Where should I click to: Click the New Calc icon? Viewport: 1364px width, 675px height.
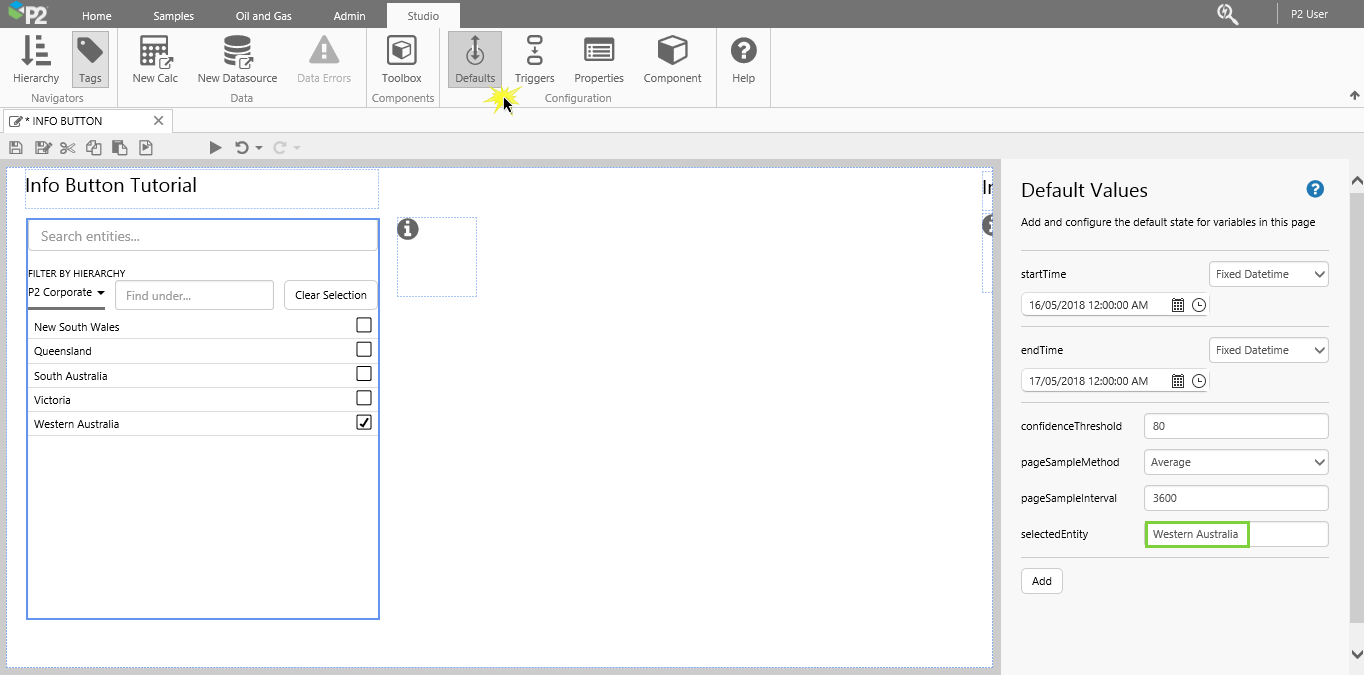(x=155, y=59)
